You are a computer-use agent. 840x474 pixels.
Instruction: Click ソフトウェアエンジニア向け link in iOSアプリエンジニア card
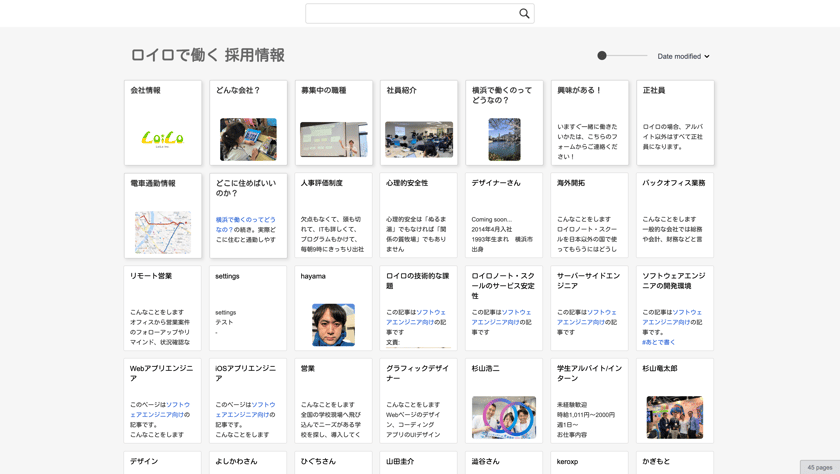click(x=245, y=410)
